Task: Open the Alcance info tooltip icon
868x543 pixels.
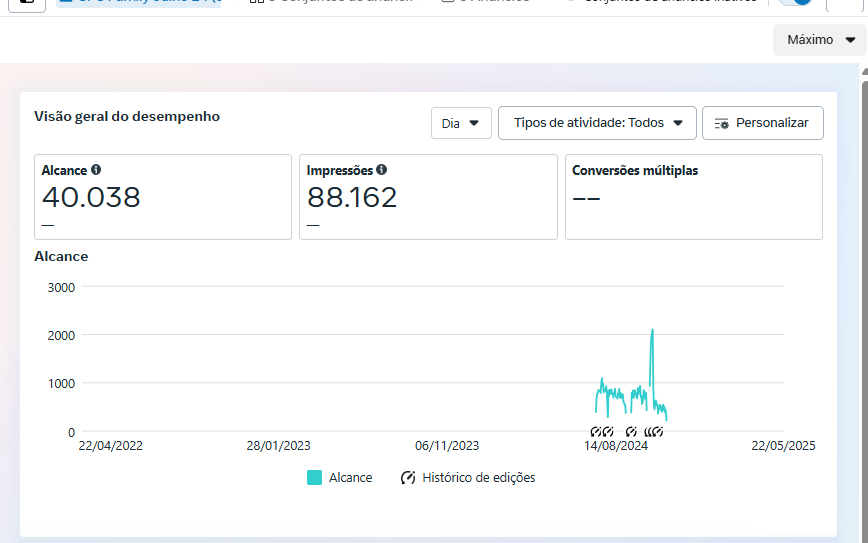Action: tap(96, 170)
